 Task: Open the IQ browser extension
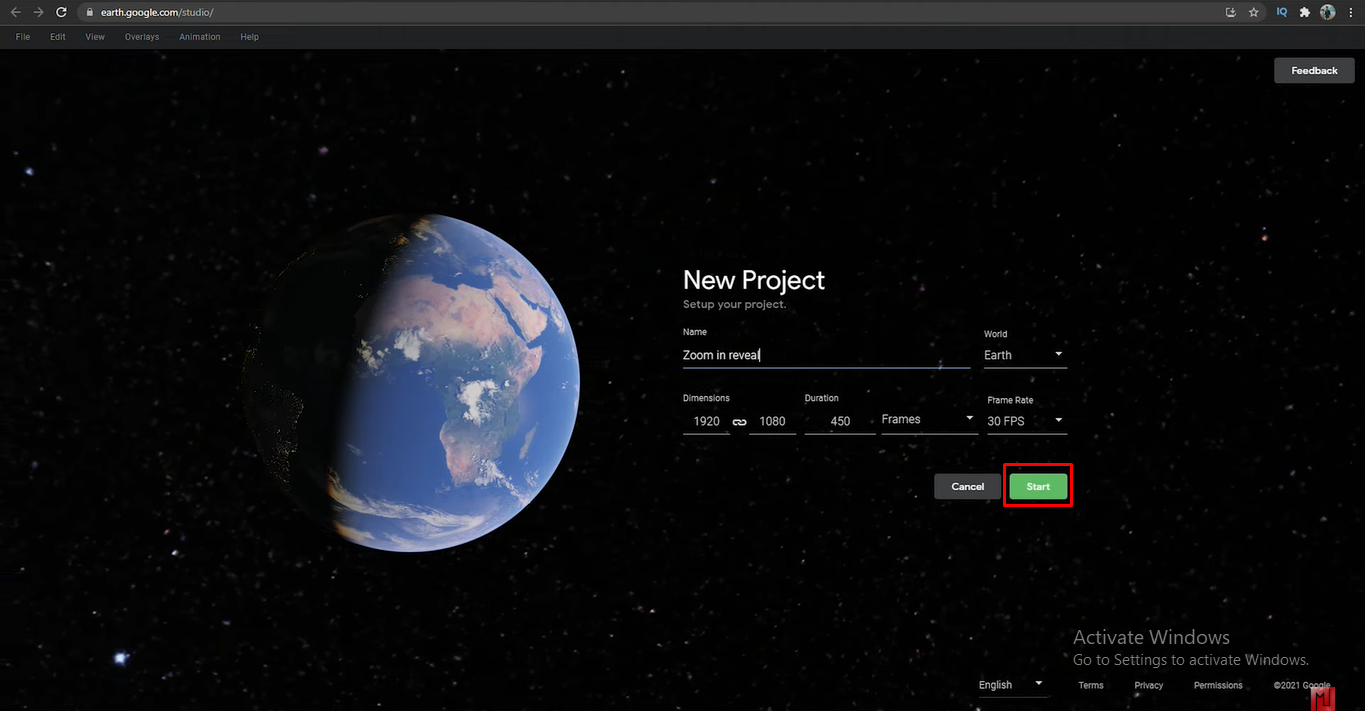coord(1281,12)
